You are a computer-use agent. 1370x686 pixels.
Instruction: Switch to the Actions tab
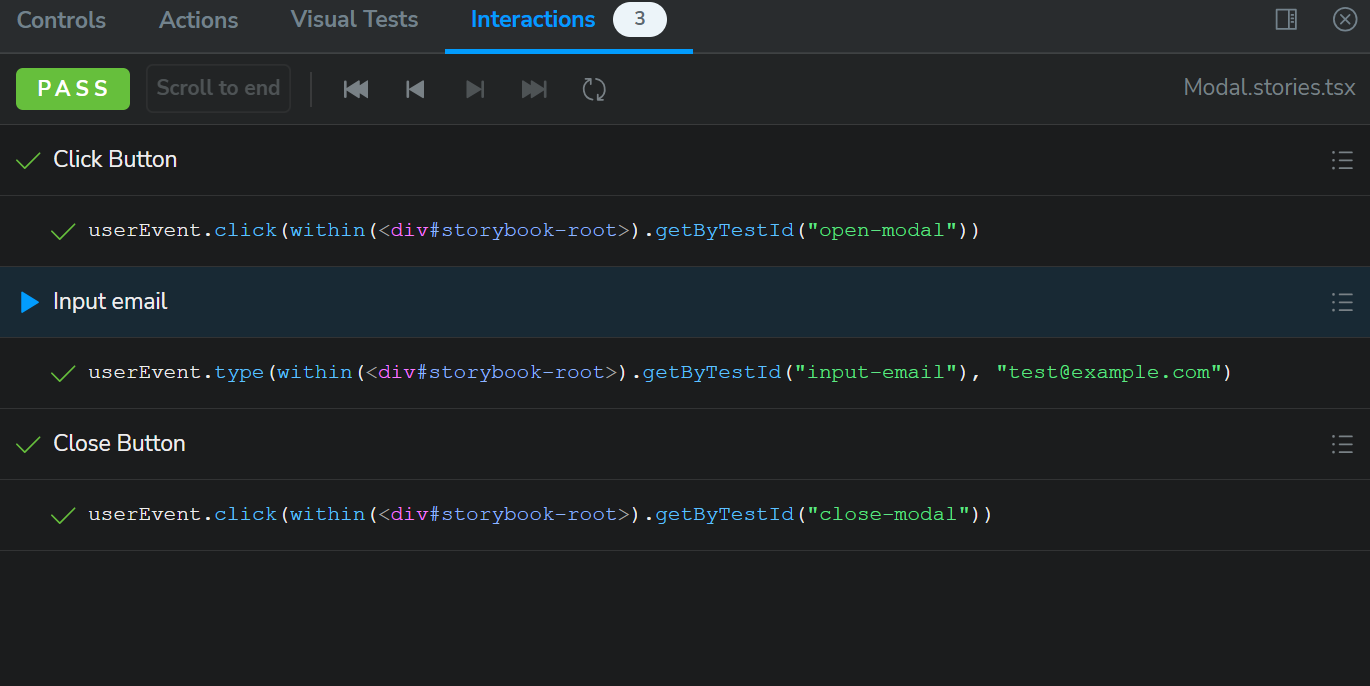point(199,20)
